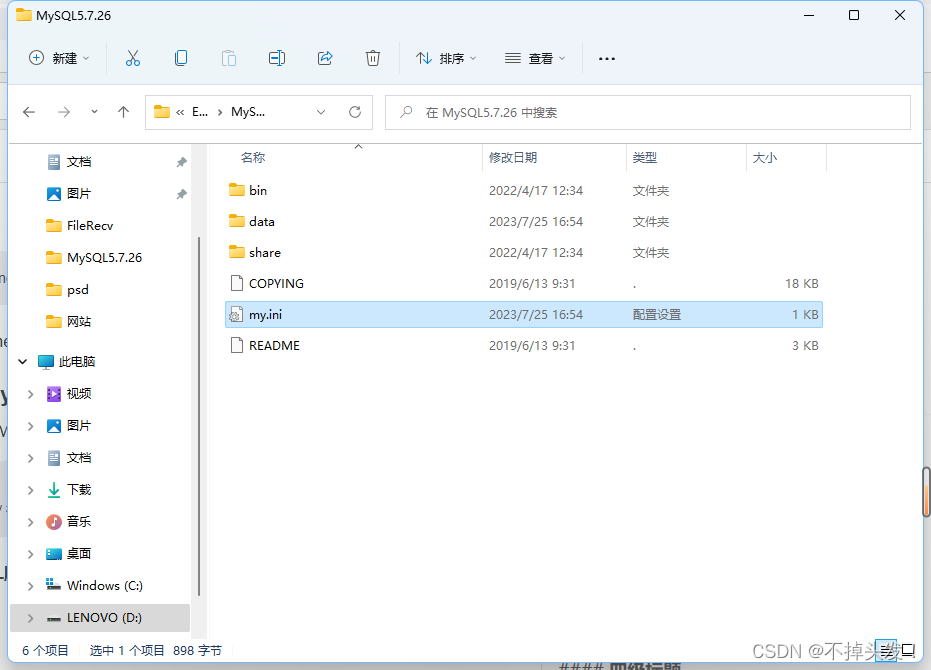Expand the Music (音乐) node

click(30, 522)
